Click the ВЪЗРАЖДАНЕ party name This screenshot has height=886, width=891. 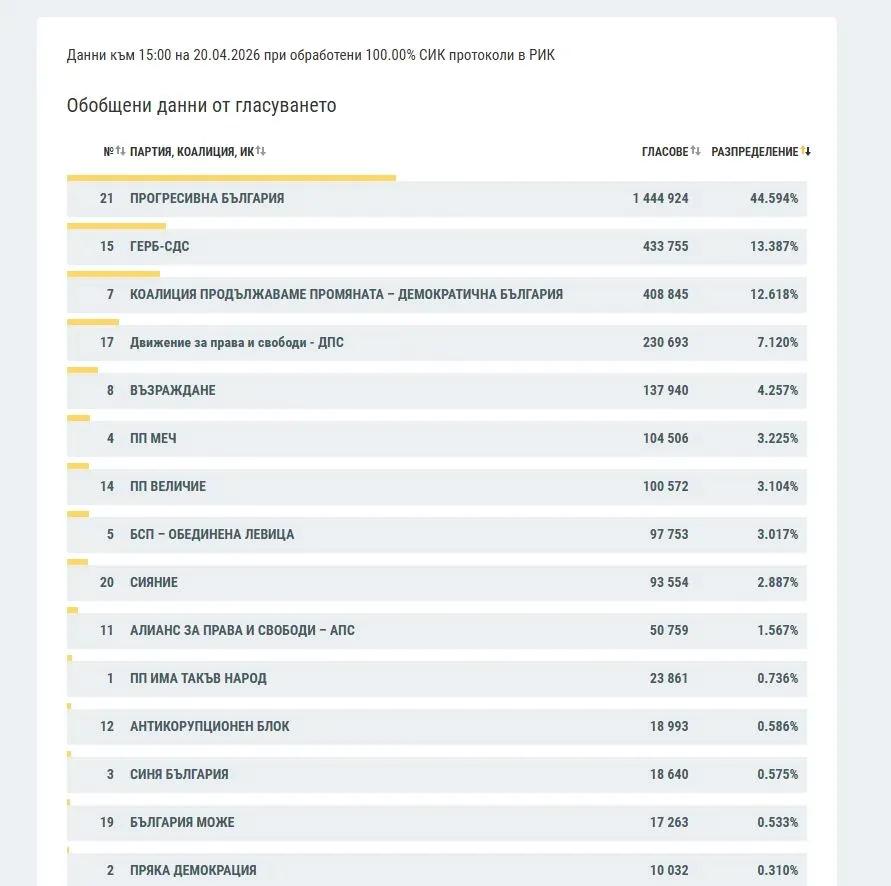click(172, 391)
